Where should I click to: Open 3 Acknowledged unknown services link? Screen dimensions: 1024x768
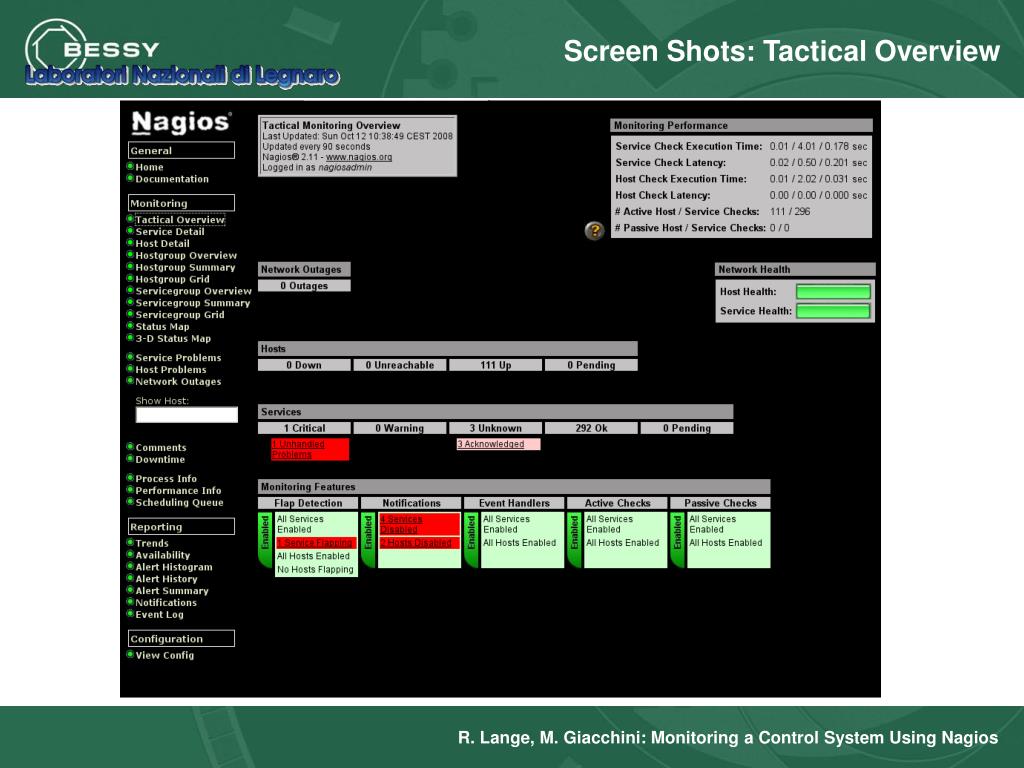point(491,444)
